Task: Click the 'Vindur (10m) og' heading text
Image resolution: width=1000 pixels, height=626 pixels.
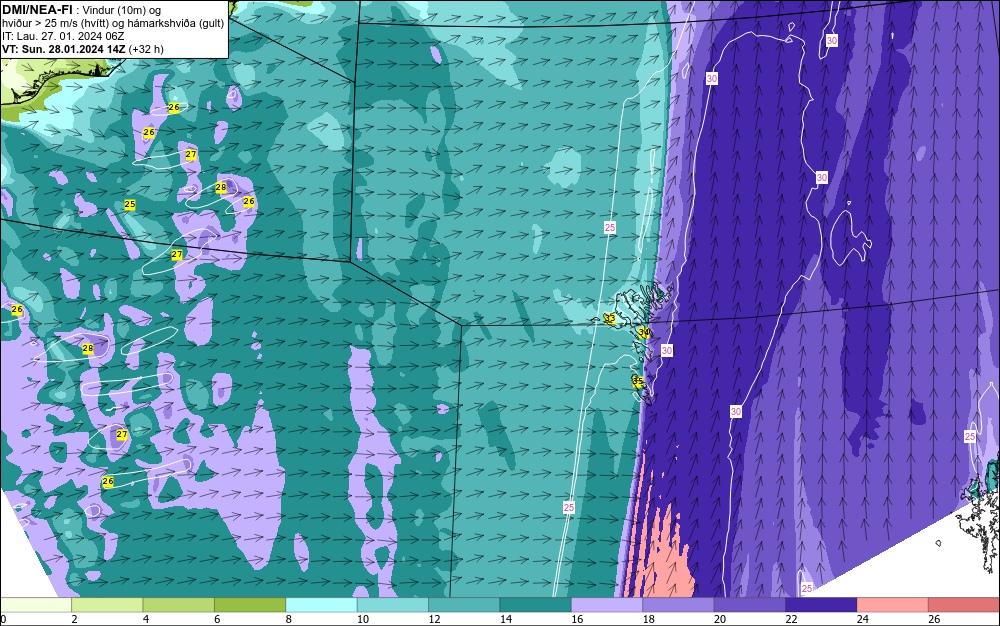Action: (122, 10)
